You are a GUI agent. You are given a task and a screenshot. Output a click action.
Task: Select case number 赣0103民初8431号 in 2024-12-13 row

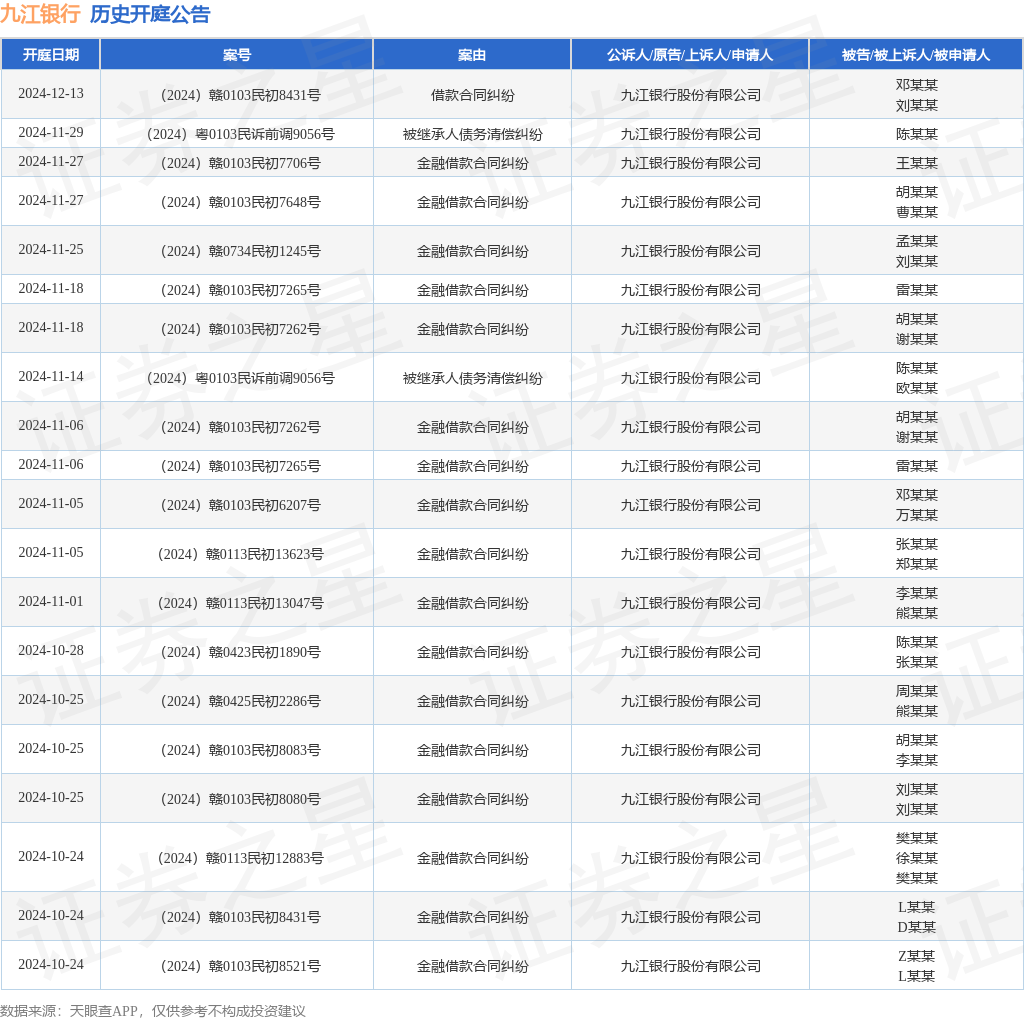pos(241,95)
